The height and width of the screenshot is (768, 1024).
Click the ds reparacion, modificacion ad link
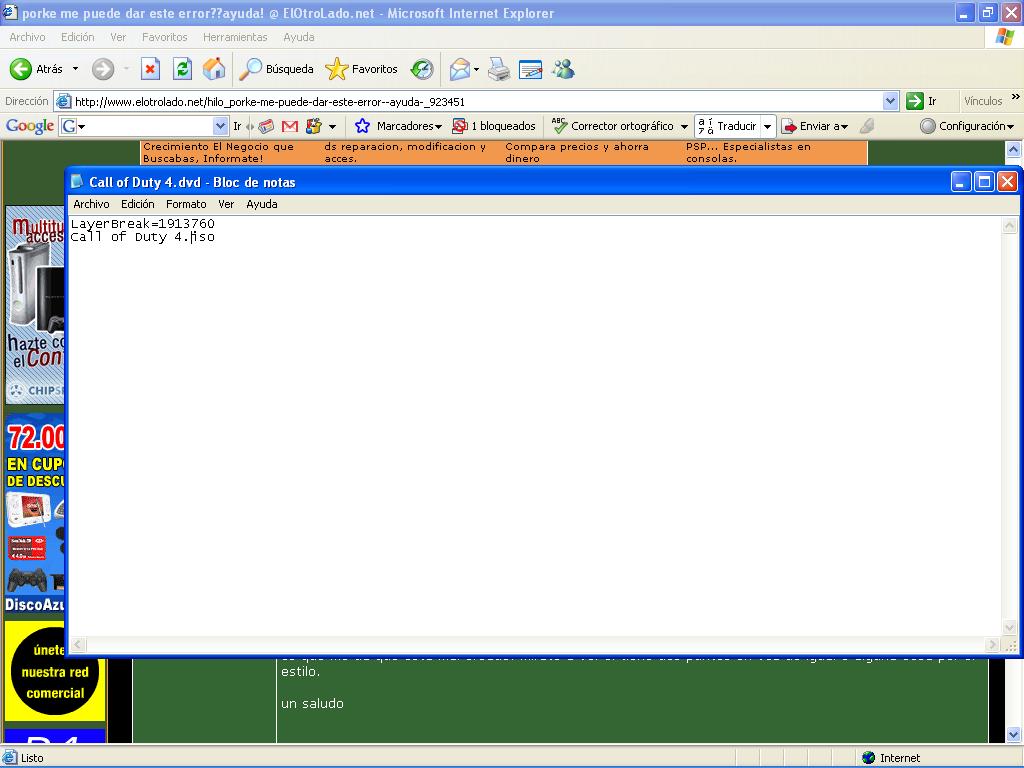(x=405, y=152)
